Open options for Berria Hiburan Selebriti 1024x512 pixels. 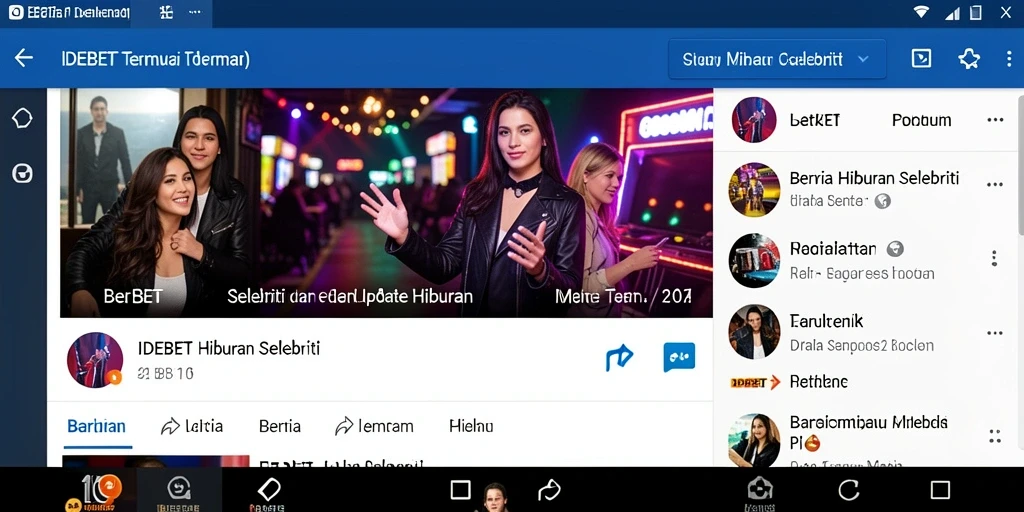(995, 185)
